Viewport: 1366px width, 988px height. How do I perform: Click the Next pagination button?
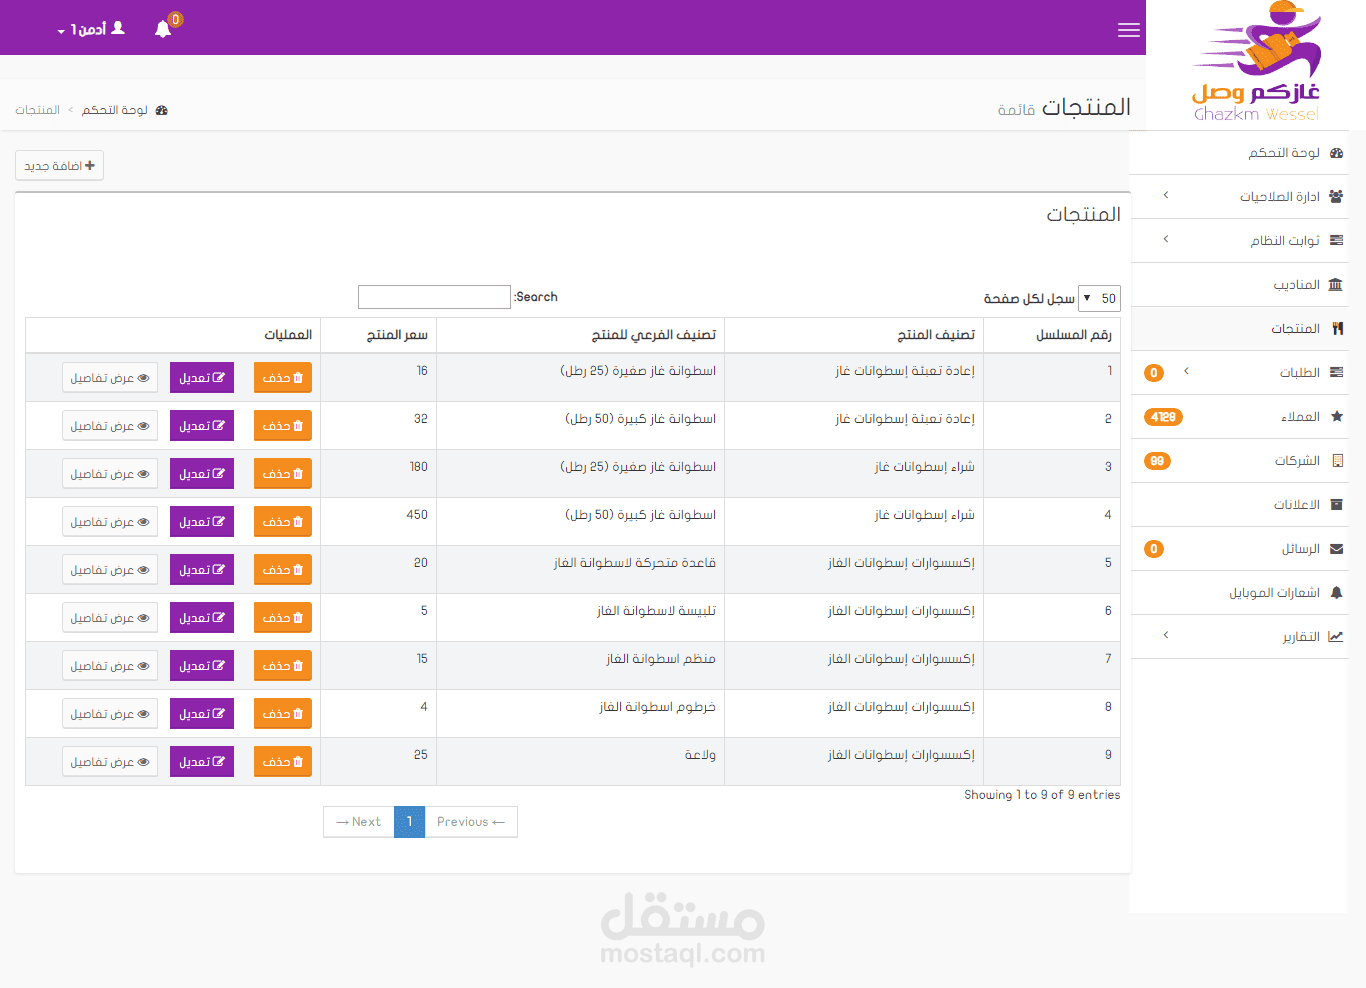click(x=359, y=822)
